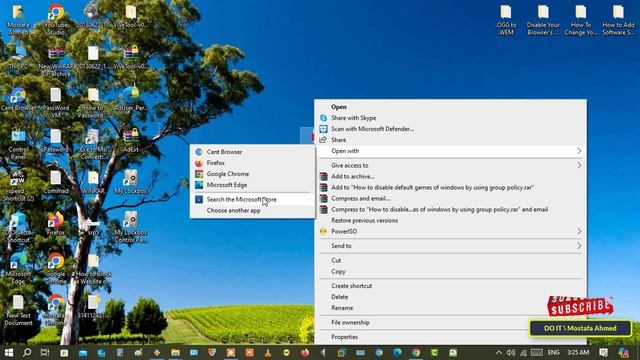The image size is (640, 360).
Task: Select the .OGG to .WEM desktop file
Action: click(x=506, y=20)
